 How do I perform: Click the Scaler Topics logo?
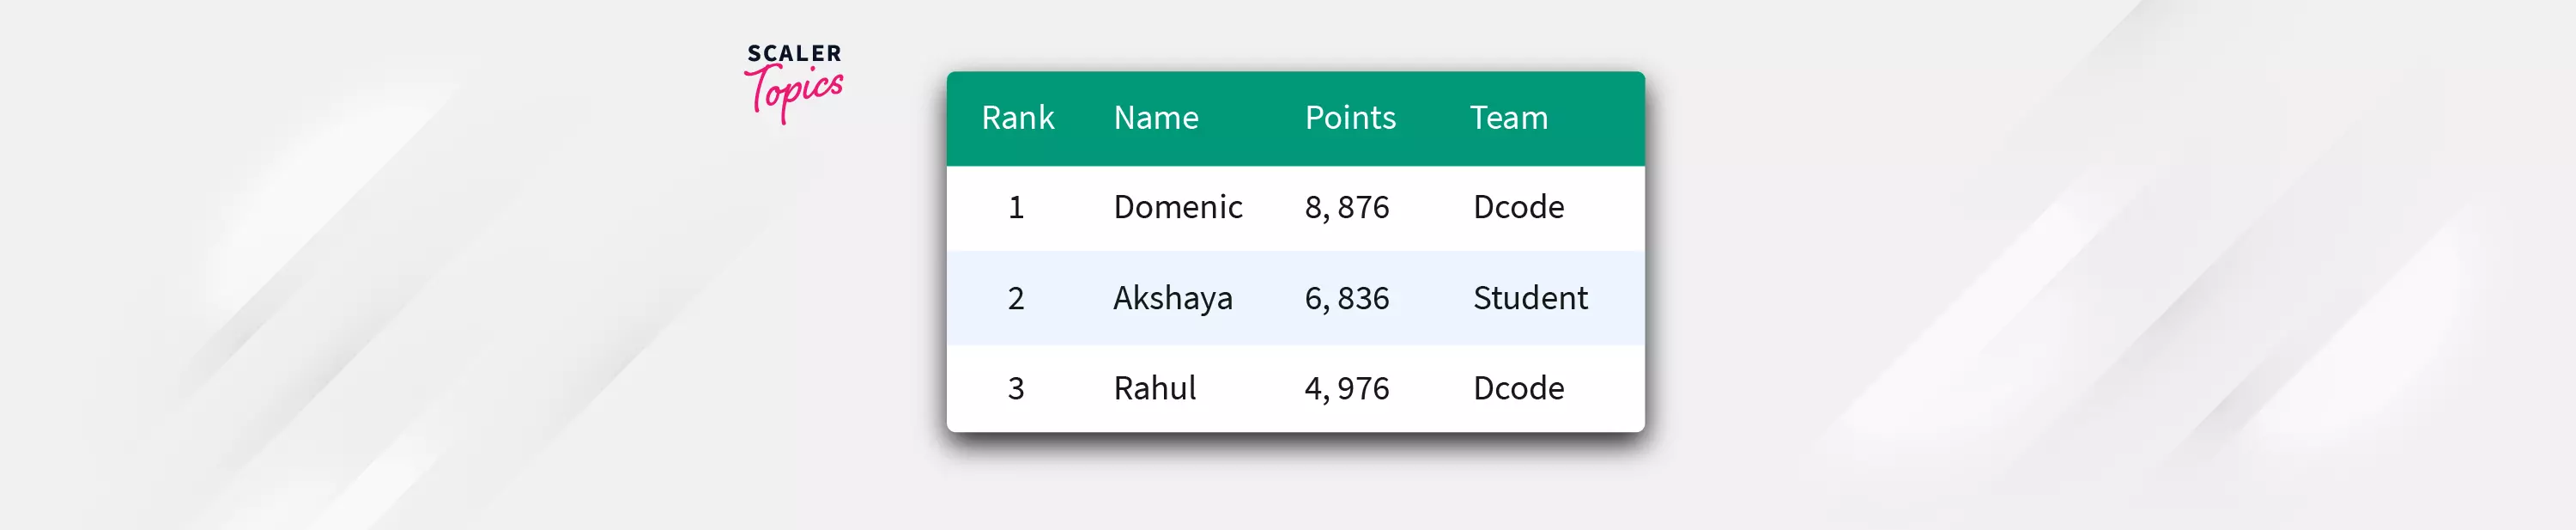pos(794,82)
